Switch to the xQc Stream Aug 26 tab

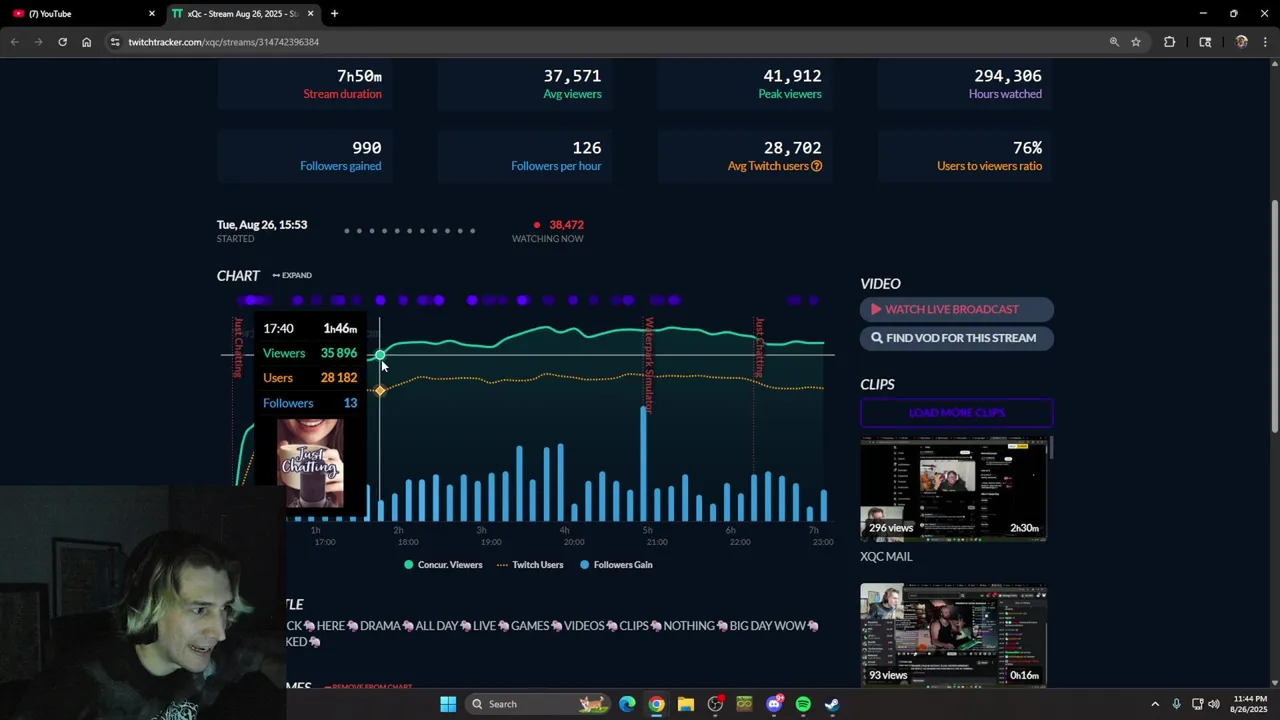pos(242,14)
